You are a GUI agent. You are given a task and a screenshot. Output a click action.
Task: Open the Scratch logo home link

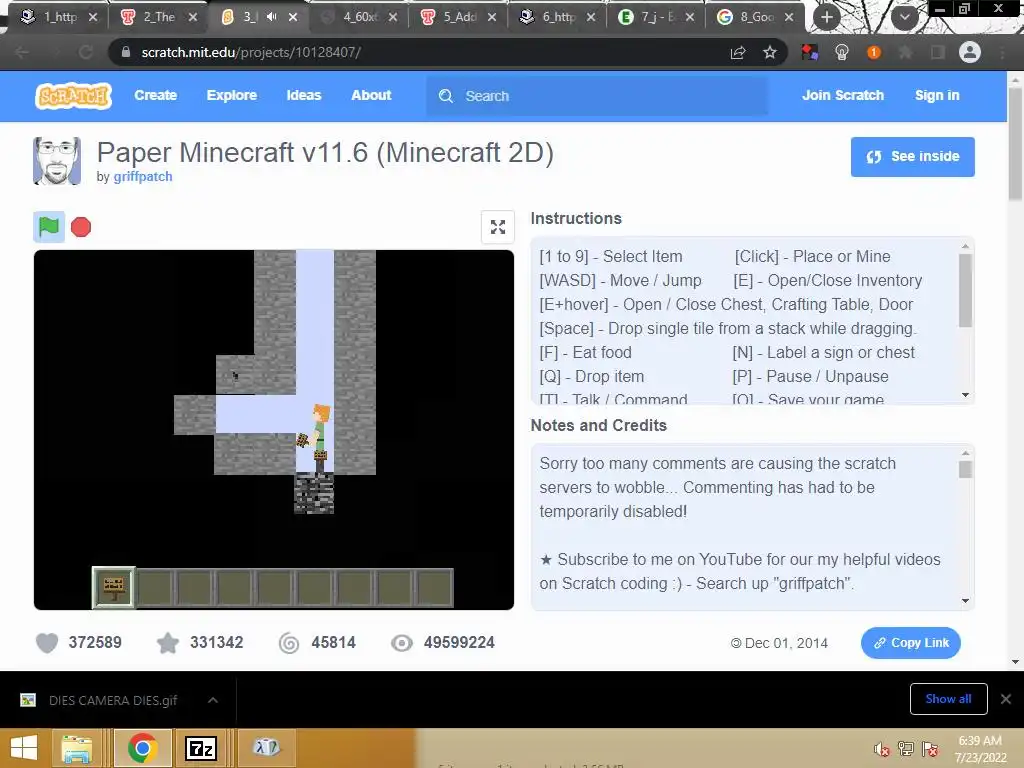[x=73, y=96]
